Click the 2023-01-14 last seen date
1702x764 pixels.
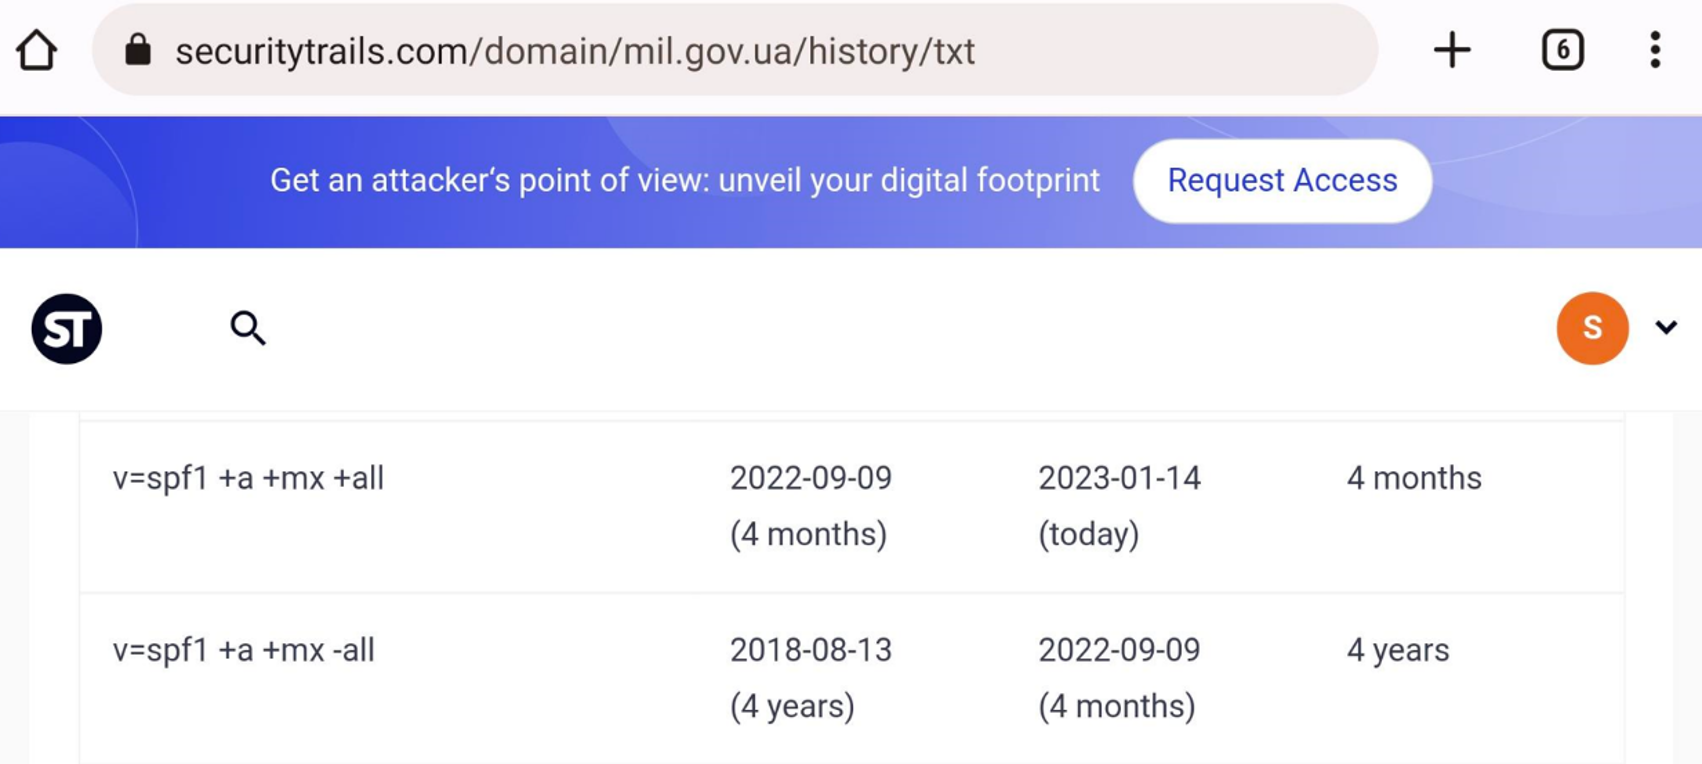(x=1119, y=478)
